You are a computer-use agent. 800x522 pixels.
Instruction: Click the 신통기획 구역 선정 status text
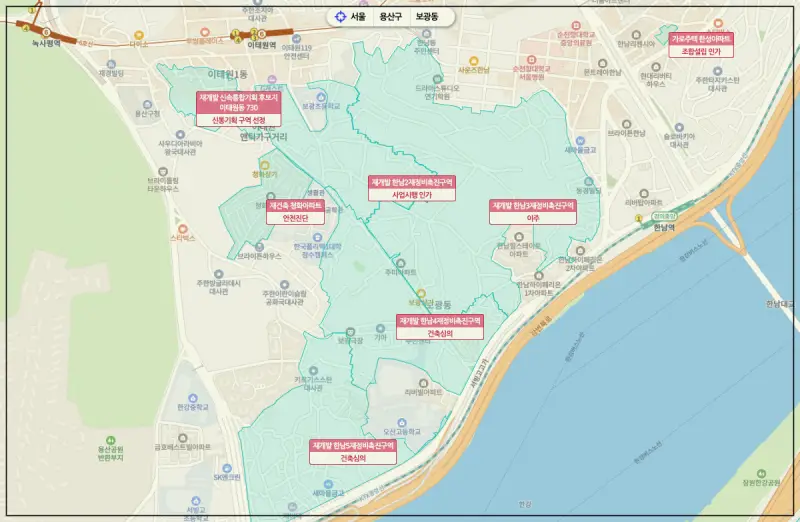(238, 120)
